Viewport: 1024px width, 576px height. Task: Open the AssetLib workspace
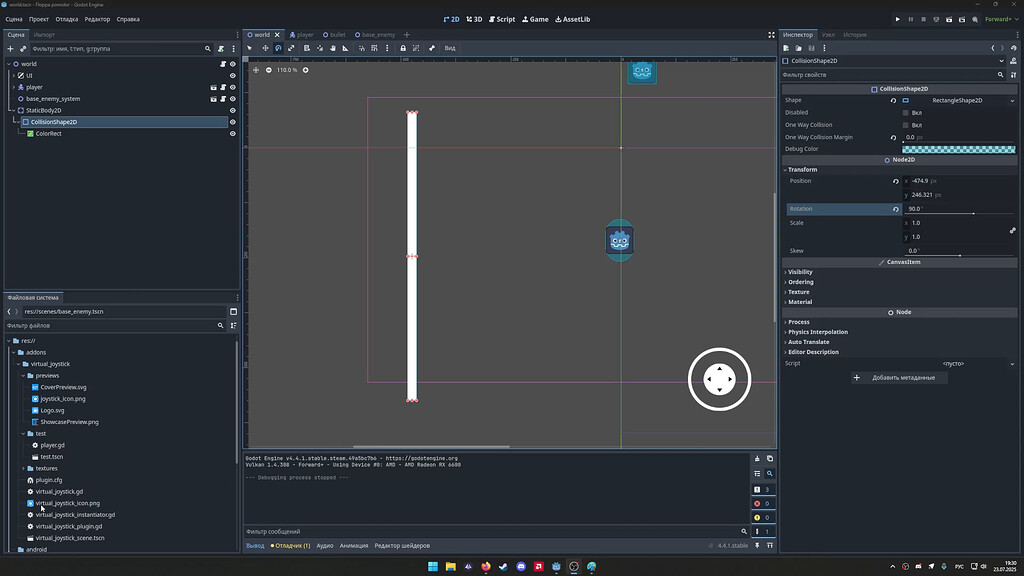click(573, 18)
